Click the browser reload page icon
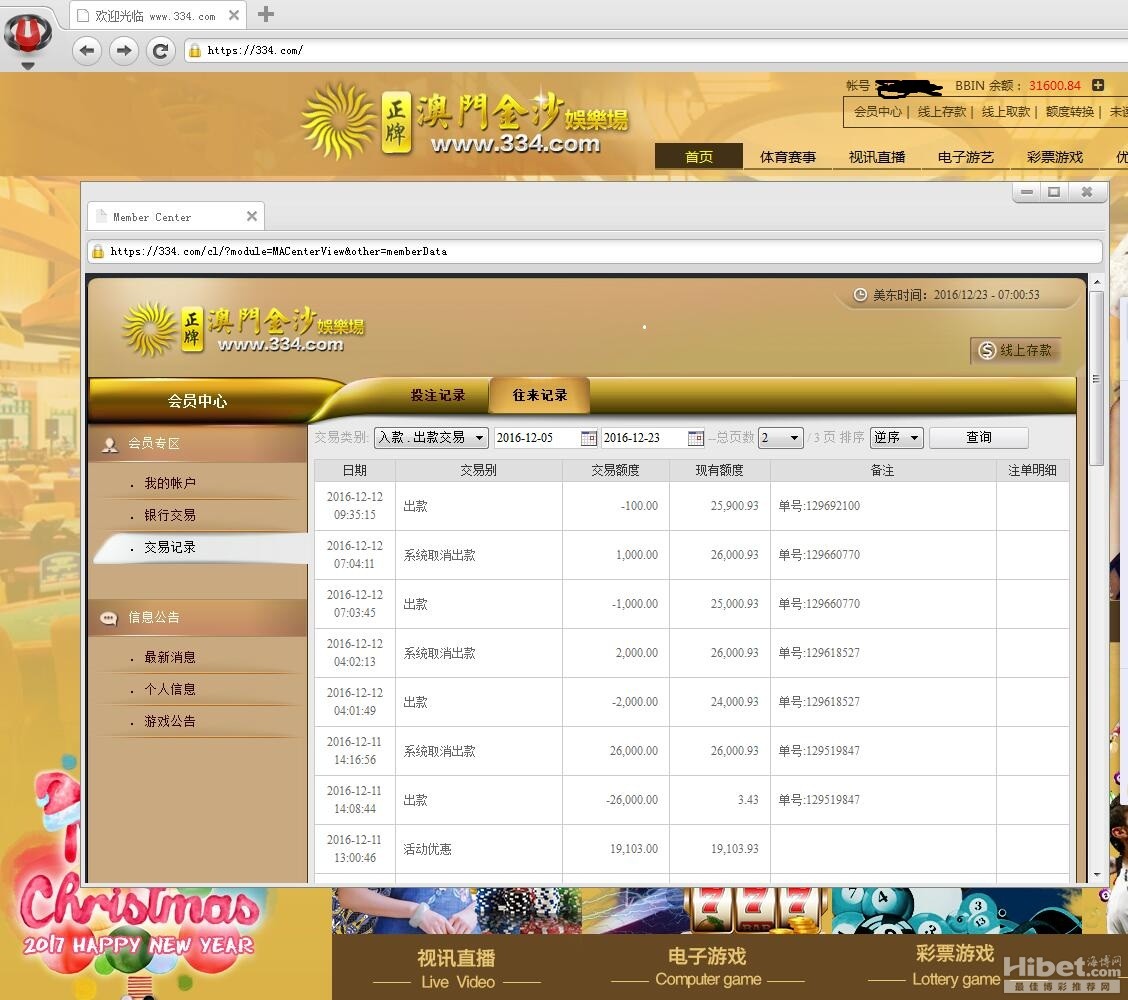This screenshot has height=1000, width=1128. [160, 50]
